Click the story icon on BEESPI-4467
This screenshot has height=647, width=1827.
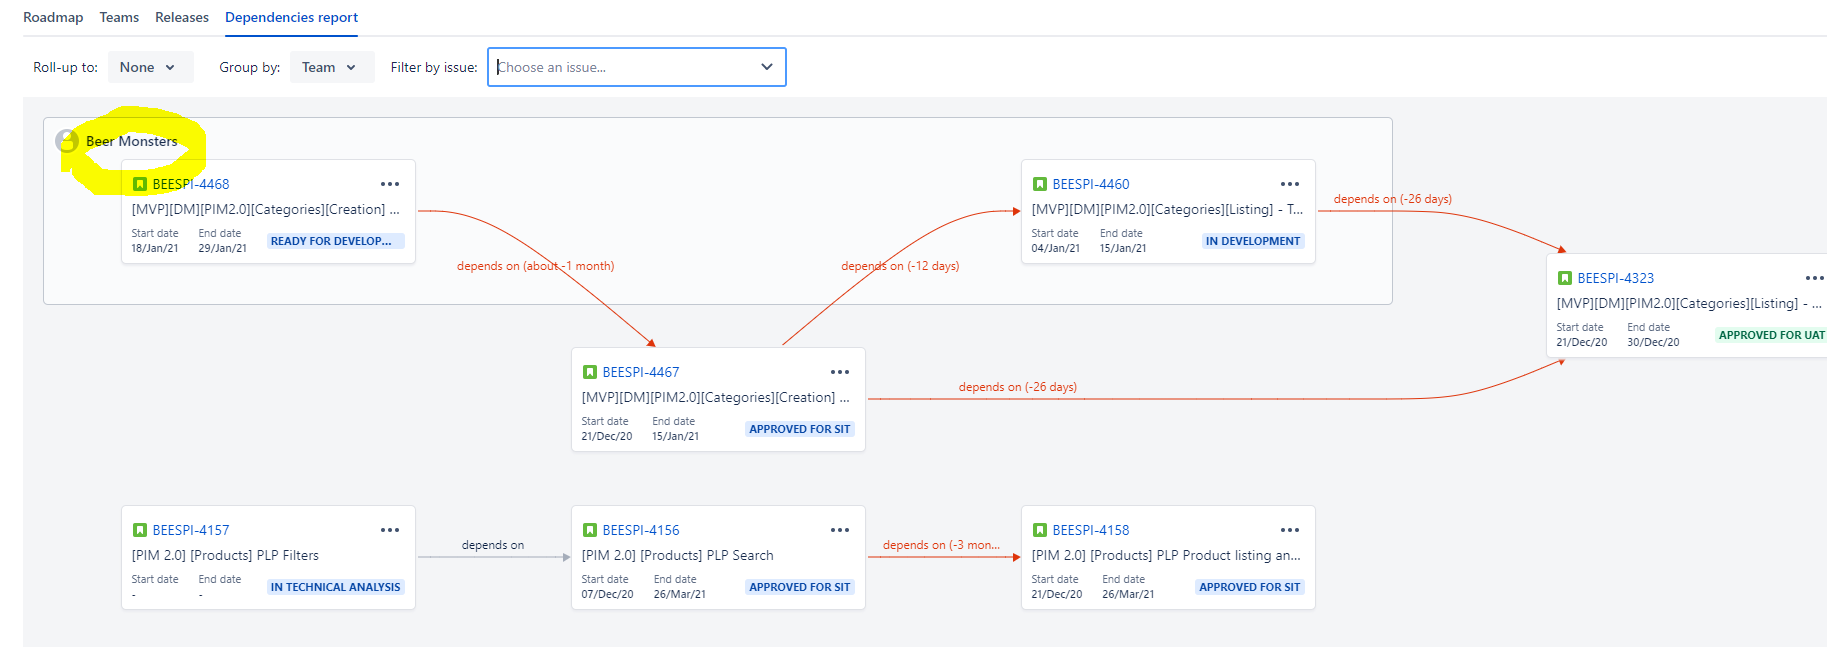pyautogui.click(x=590, y=372)
